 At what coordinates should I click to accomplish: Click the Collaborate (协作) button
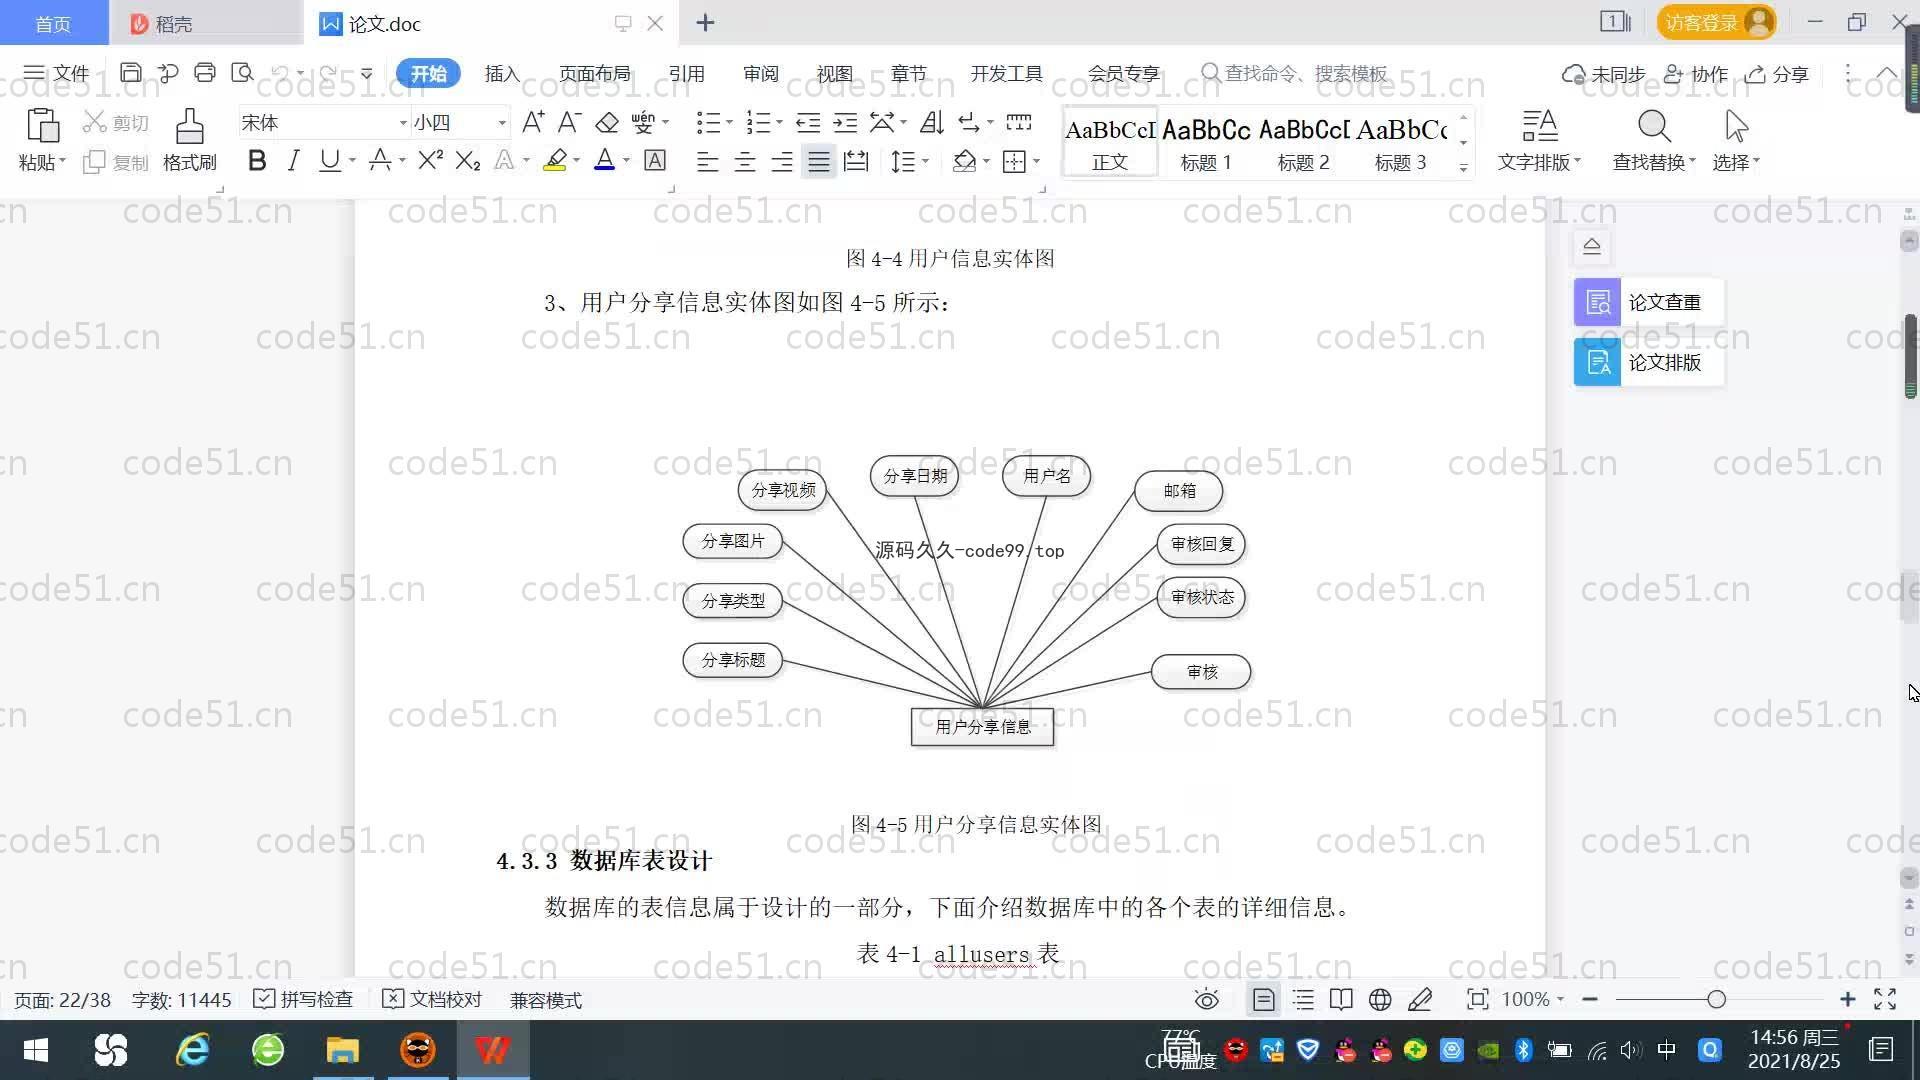pos(1696,74)
